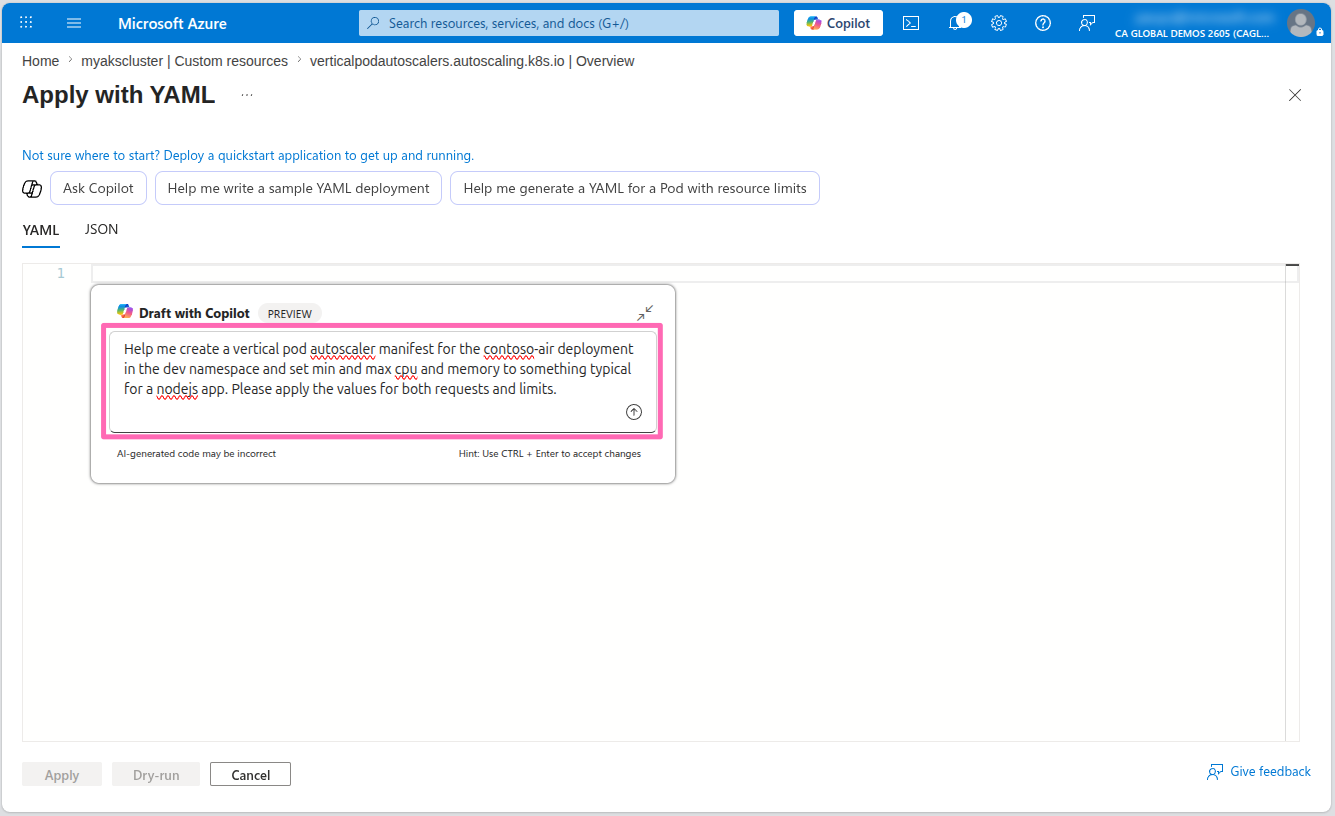Navigate to Home breadcrumb
This screenshot has width=1335, height=816.
[41, 61]
